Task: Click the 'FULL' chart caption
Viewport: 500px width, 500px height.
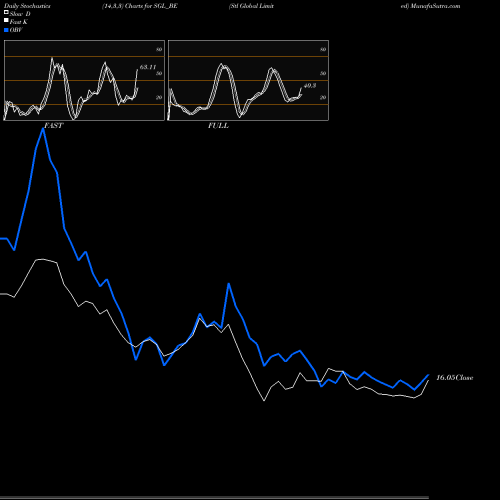Action: (218, 126)
